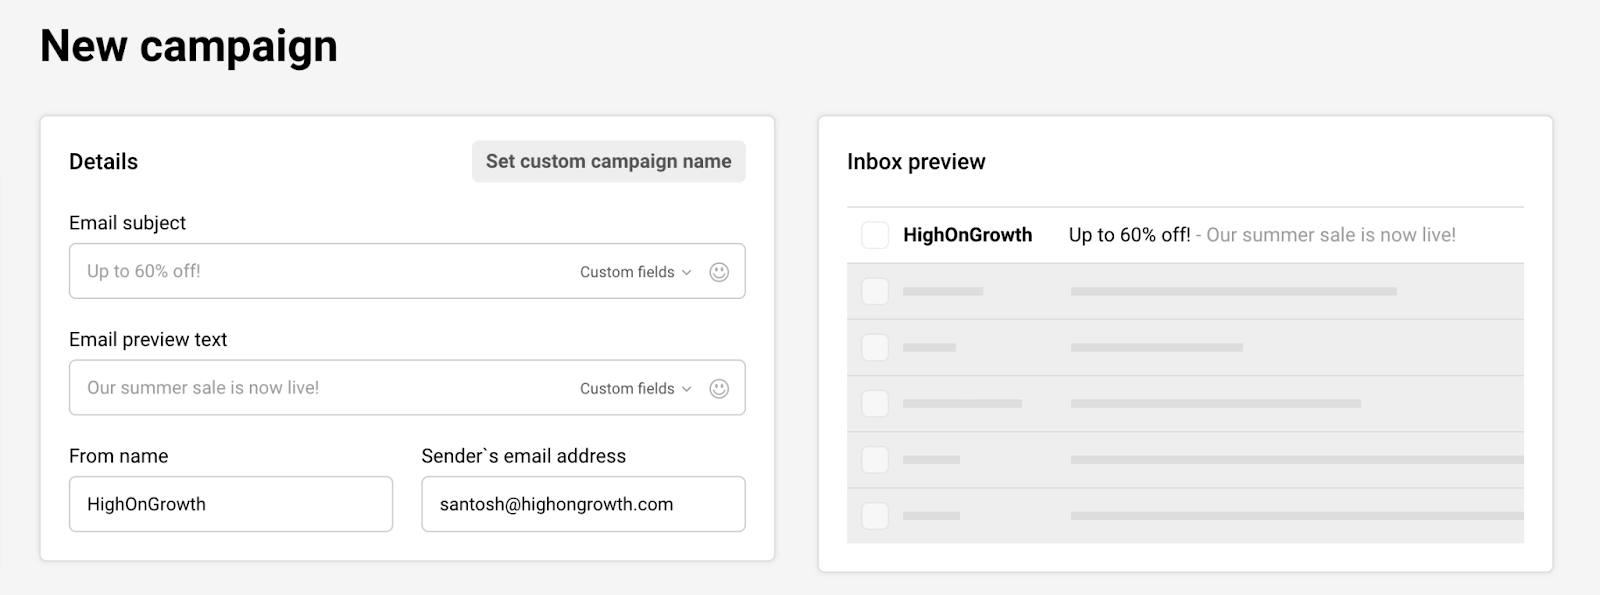Focus the Email subject input field
The image size is (1600, 595).
point(320,271)
